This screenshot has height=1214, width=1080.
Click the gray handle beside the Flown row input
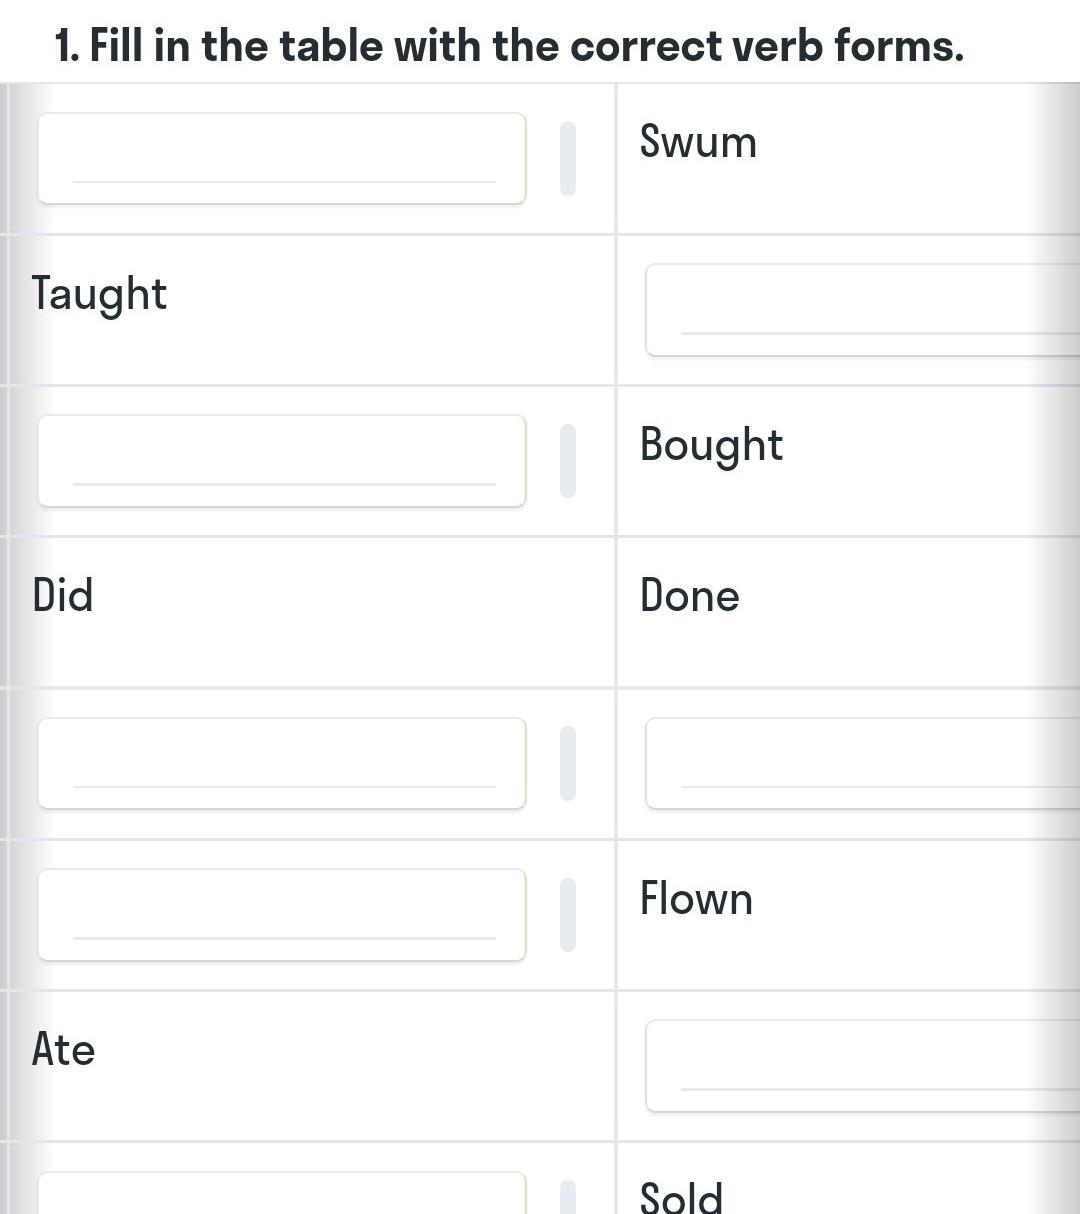point(568,915)
